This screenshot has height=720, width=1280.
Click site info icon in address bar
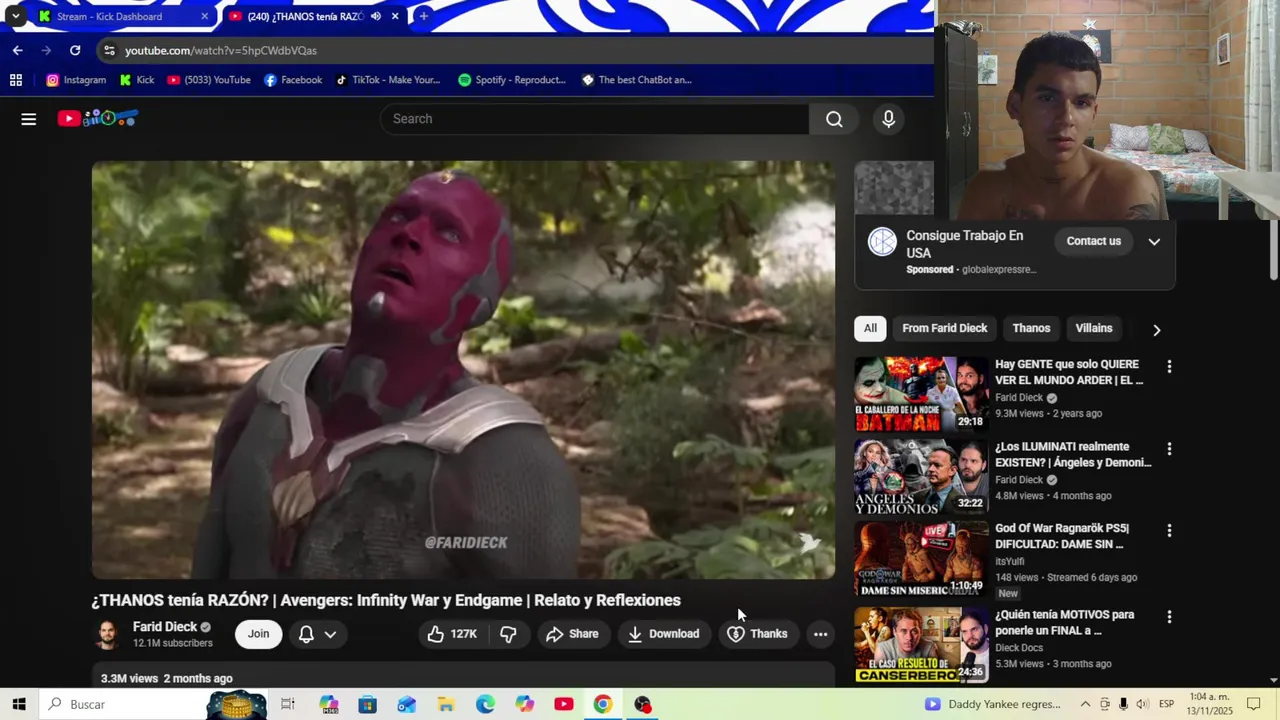[x=109, y=50]
